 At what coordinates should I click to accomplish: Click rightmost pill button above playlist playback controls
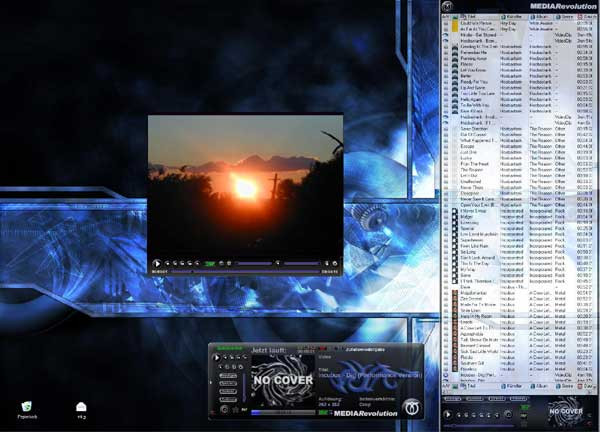click(518, 399)
